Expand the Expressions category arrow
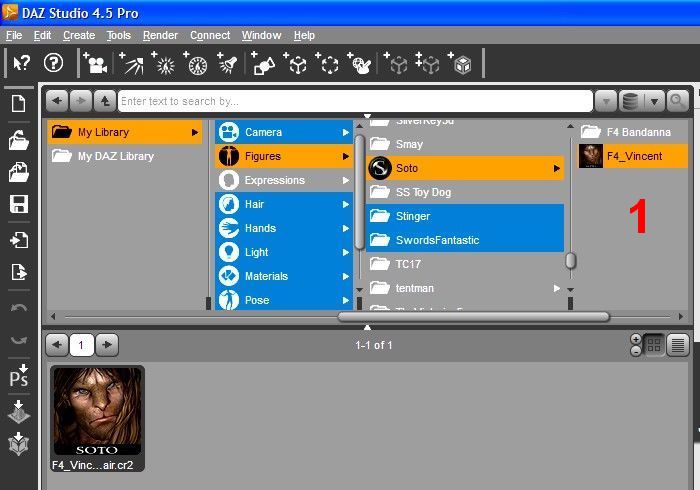700x490 pixels. [x=346, y=181]
